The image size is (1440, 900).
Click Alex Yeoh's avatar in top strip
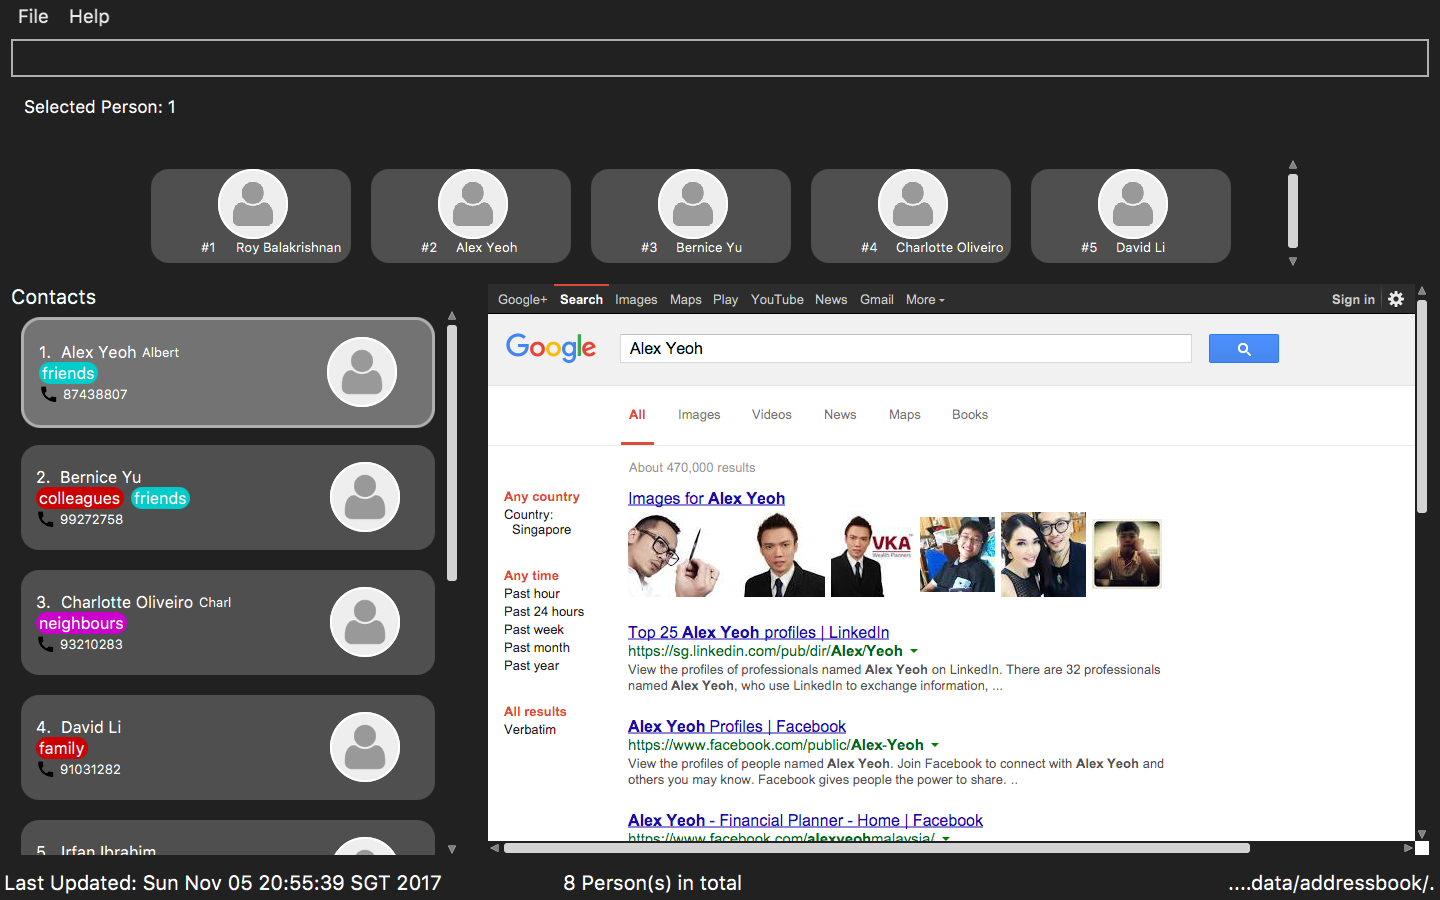(x=473, y=204)
